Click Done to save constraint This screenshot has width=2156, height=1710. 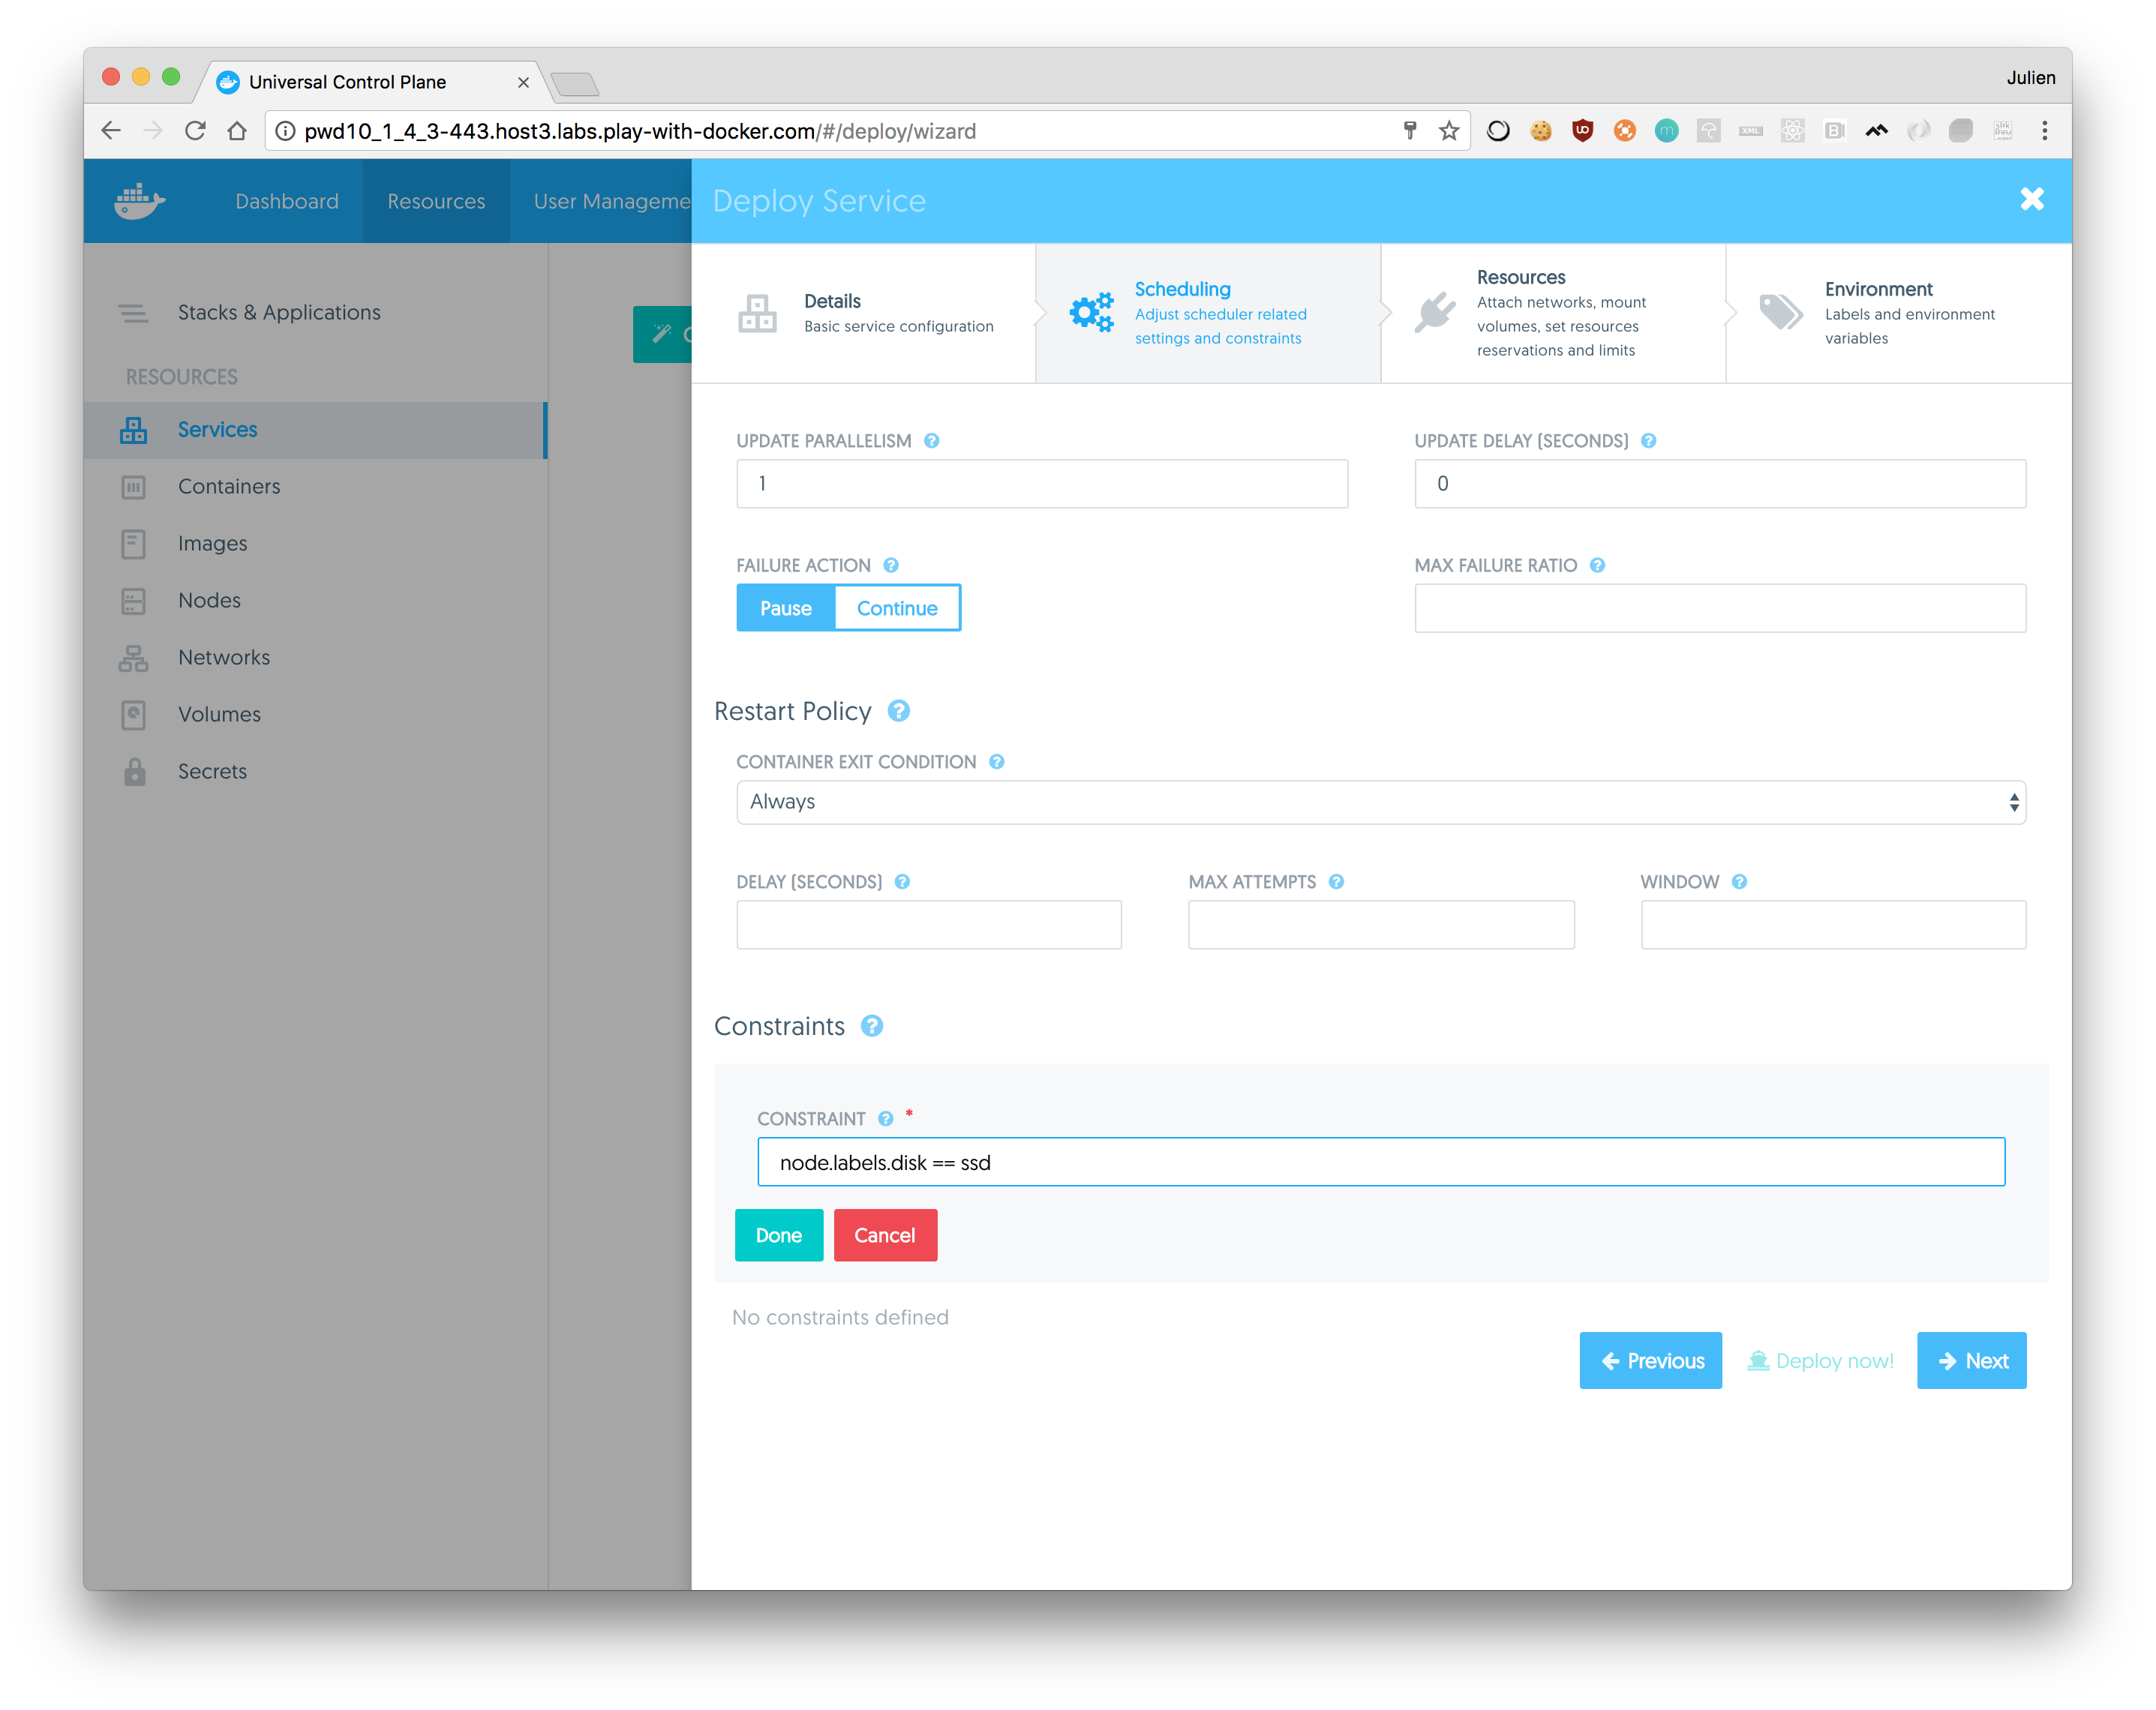[x=778, y=1235]
